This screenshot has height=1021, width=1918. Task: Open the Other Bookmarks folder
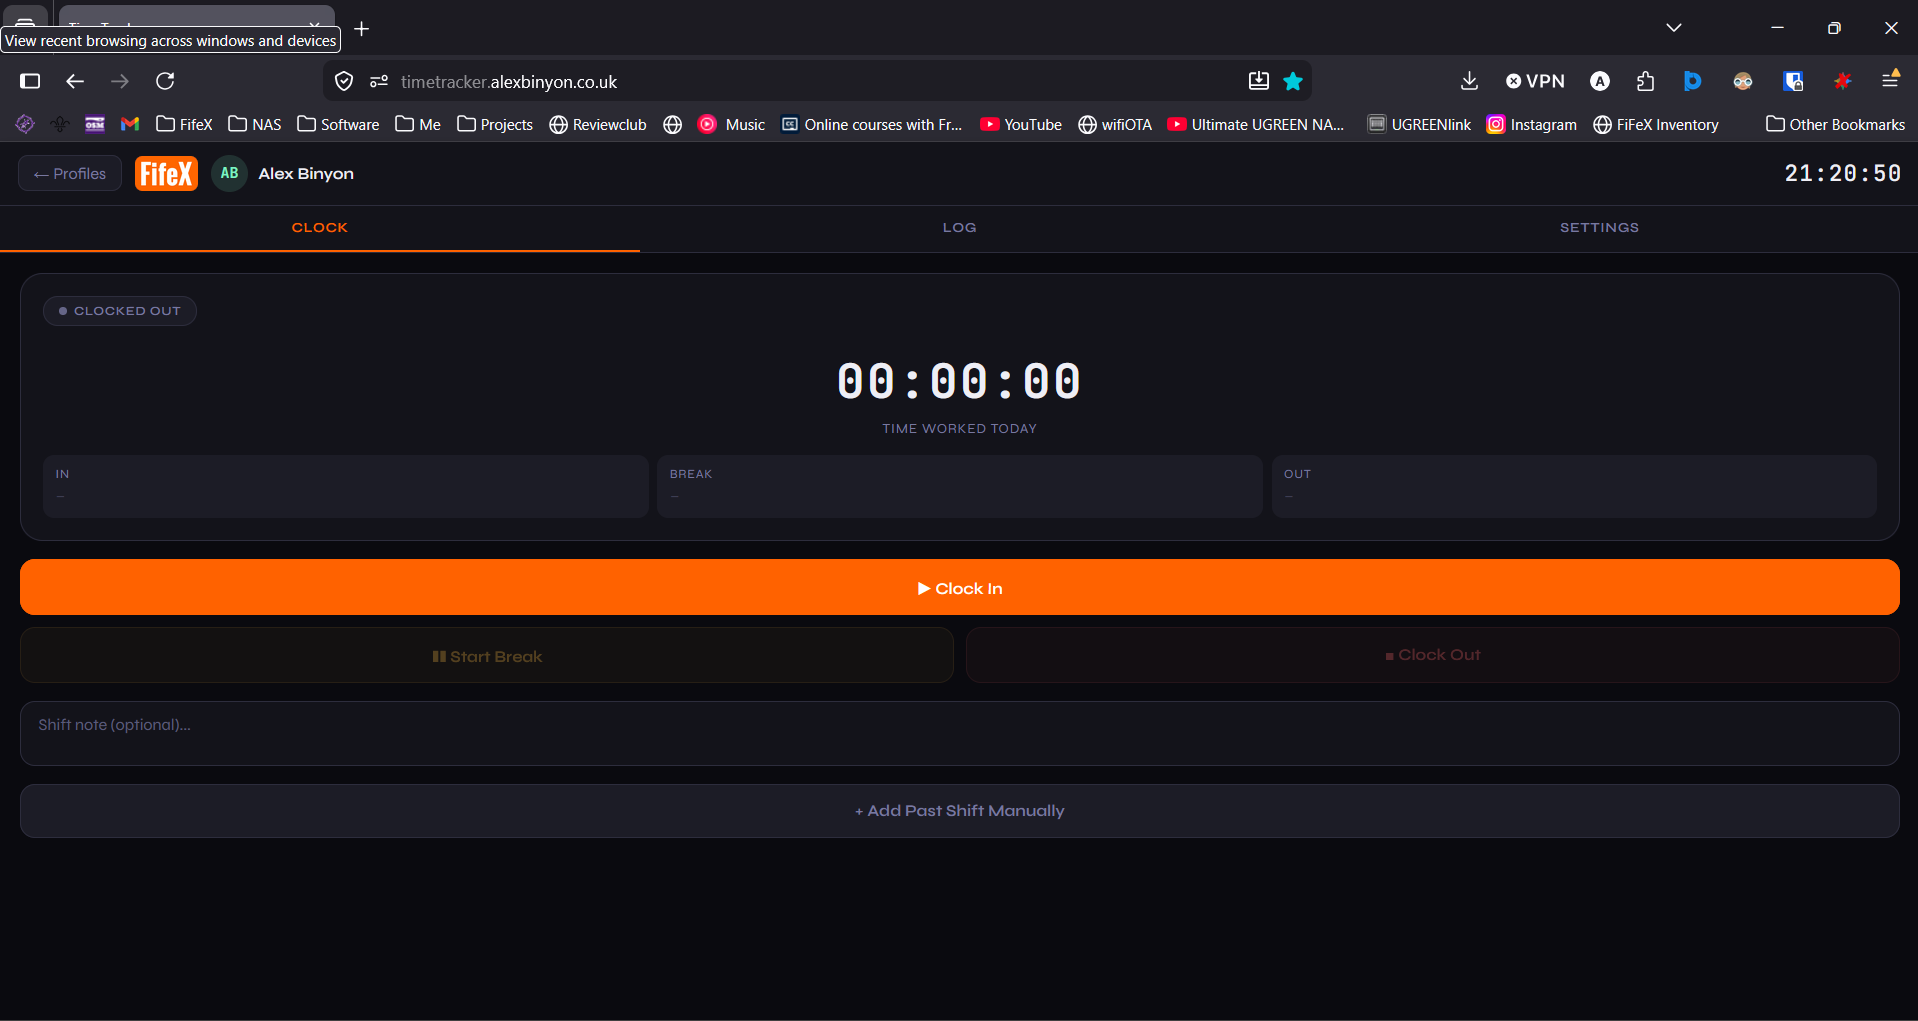click(1836, 124)
